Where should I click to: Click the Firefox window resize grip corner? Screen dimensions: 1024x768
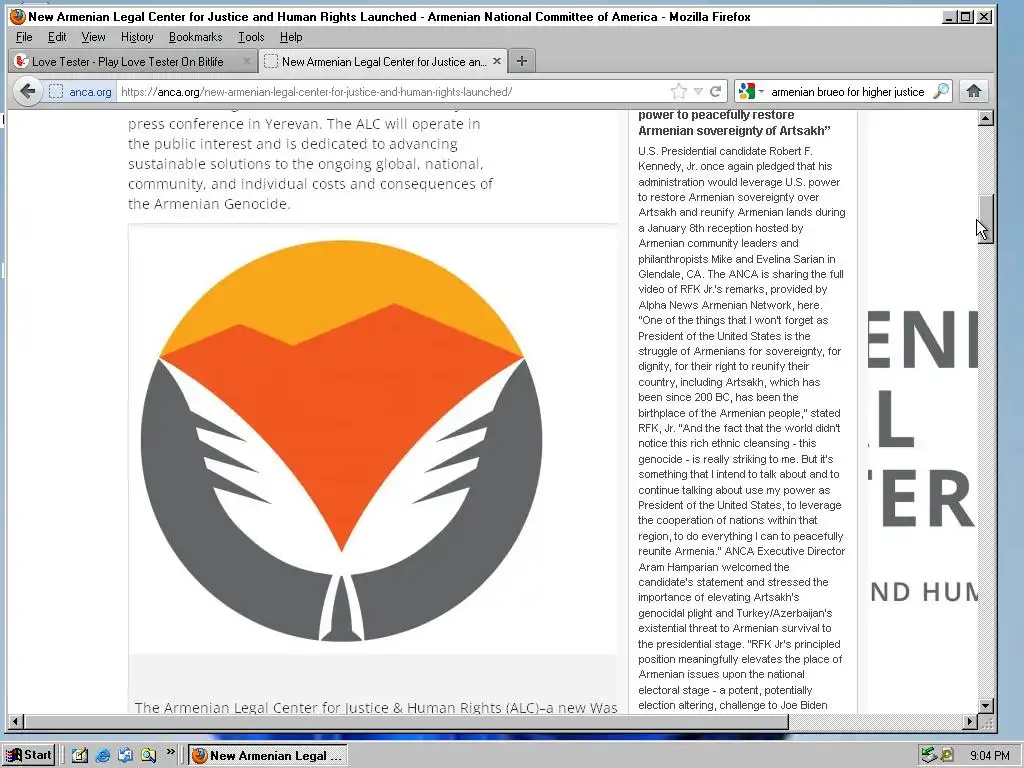[986, 722]
